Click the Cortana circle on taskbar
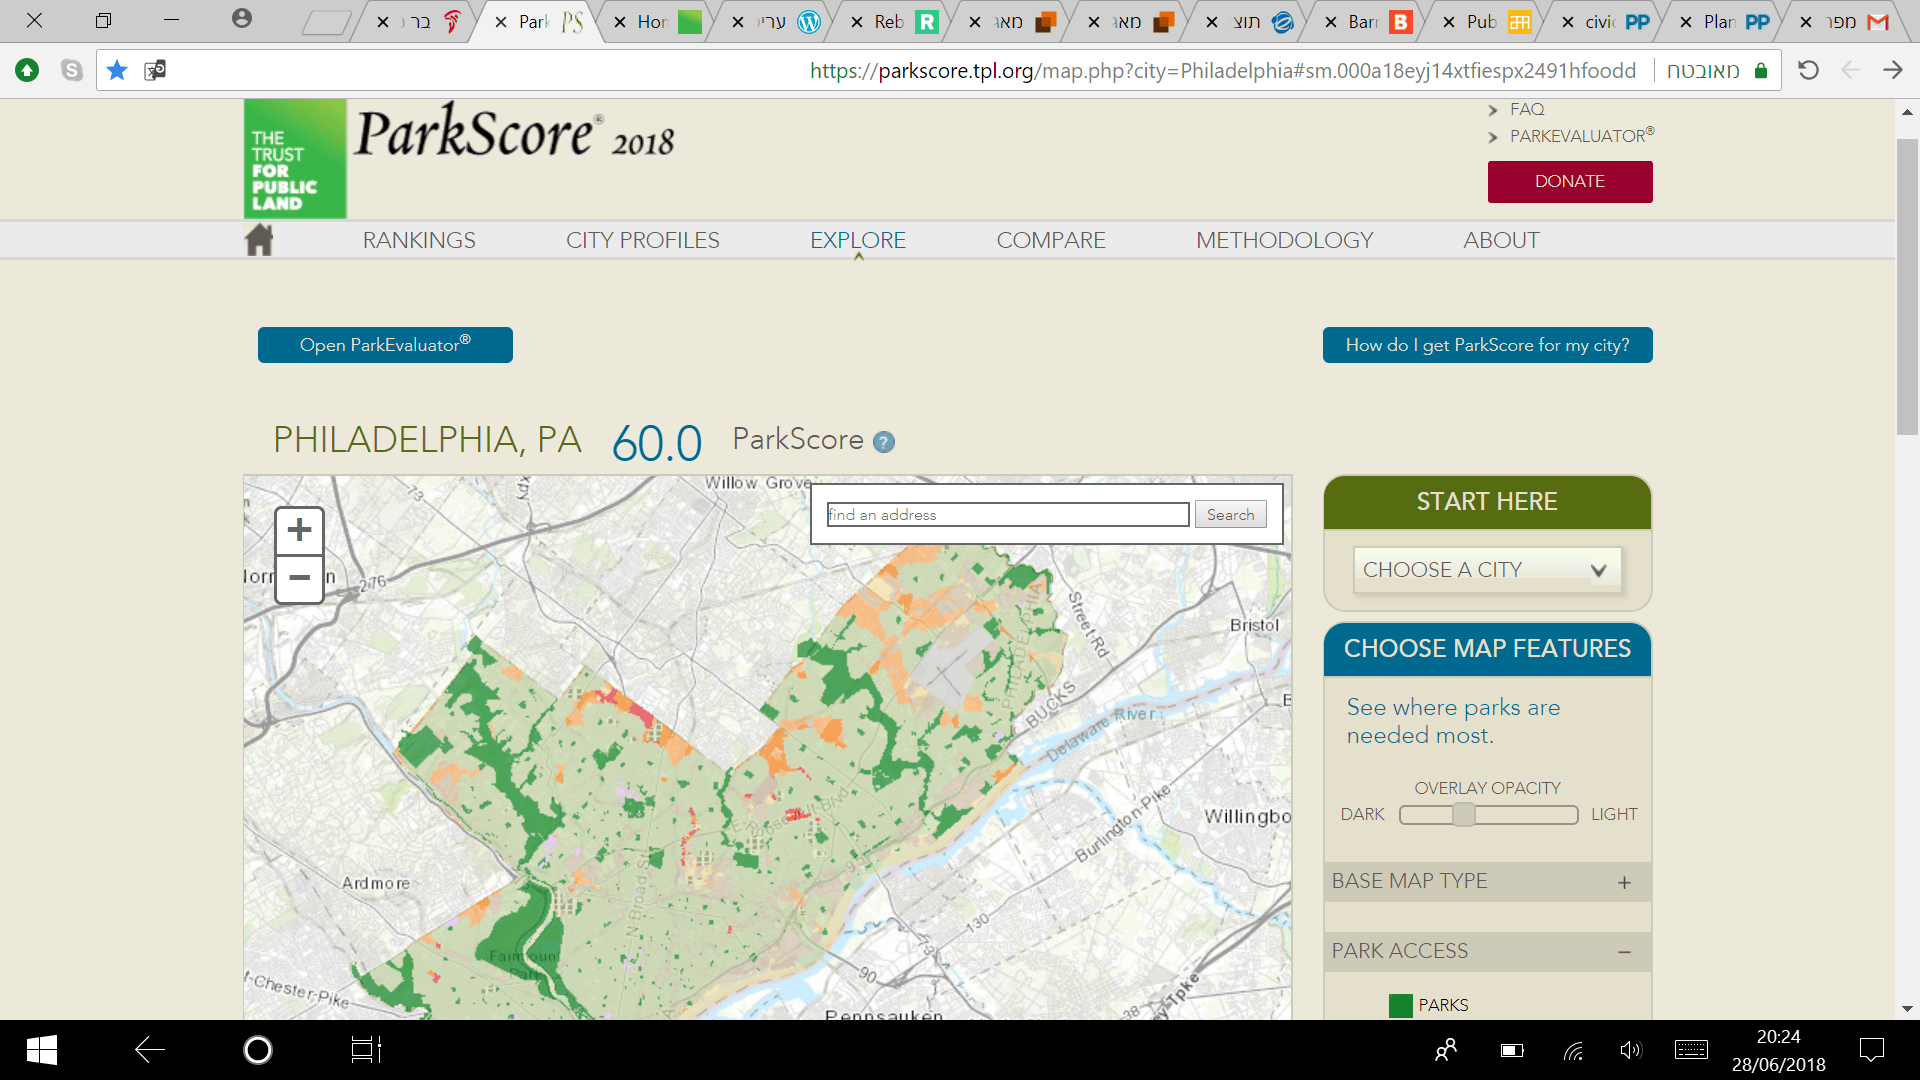The image size is (1920, 1080). 258,1050
